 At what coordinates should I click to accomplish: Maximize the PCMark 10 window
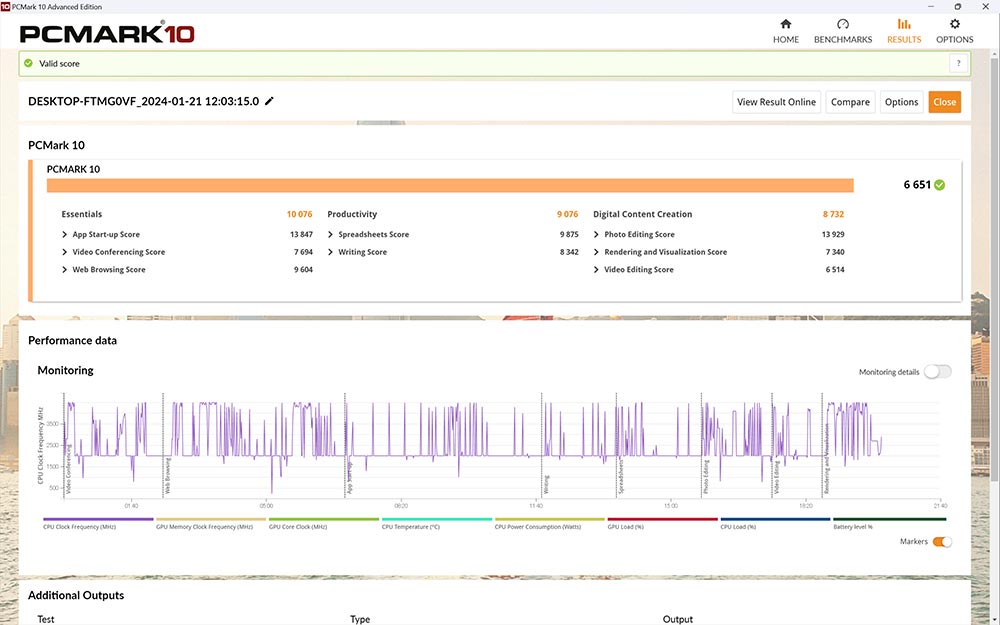point(957,6)
